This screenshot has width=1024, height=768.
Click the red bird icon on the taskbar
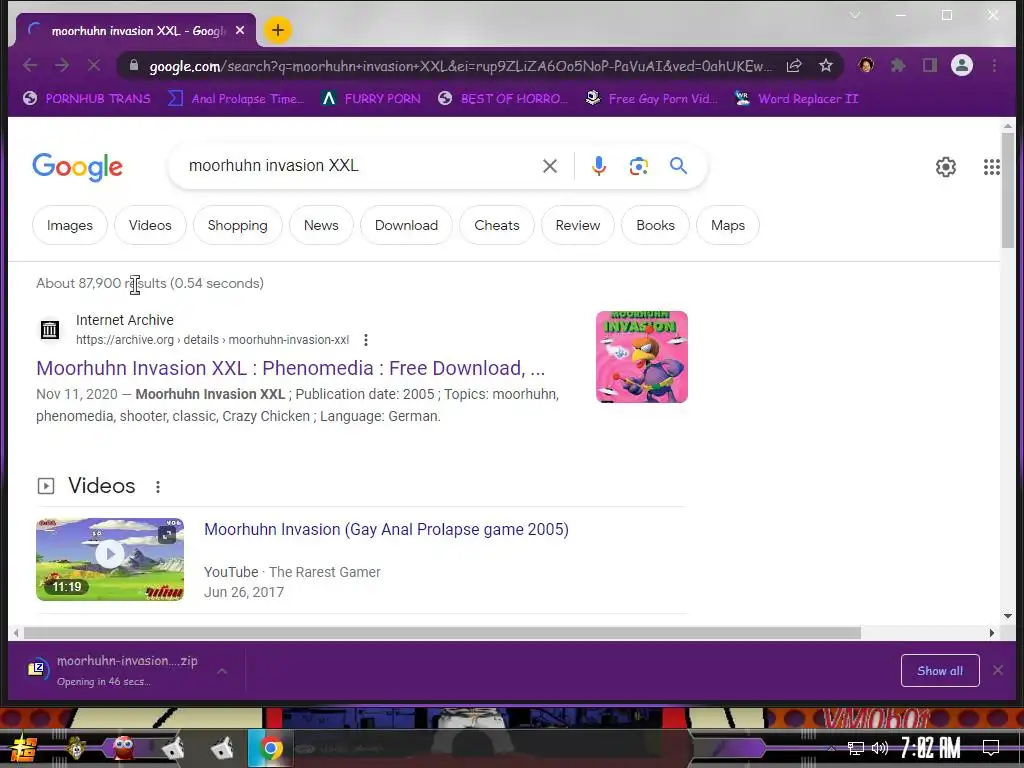(x=123, y=748)
